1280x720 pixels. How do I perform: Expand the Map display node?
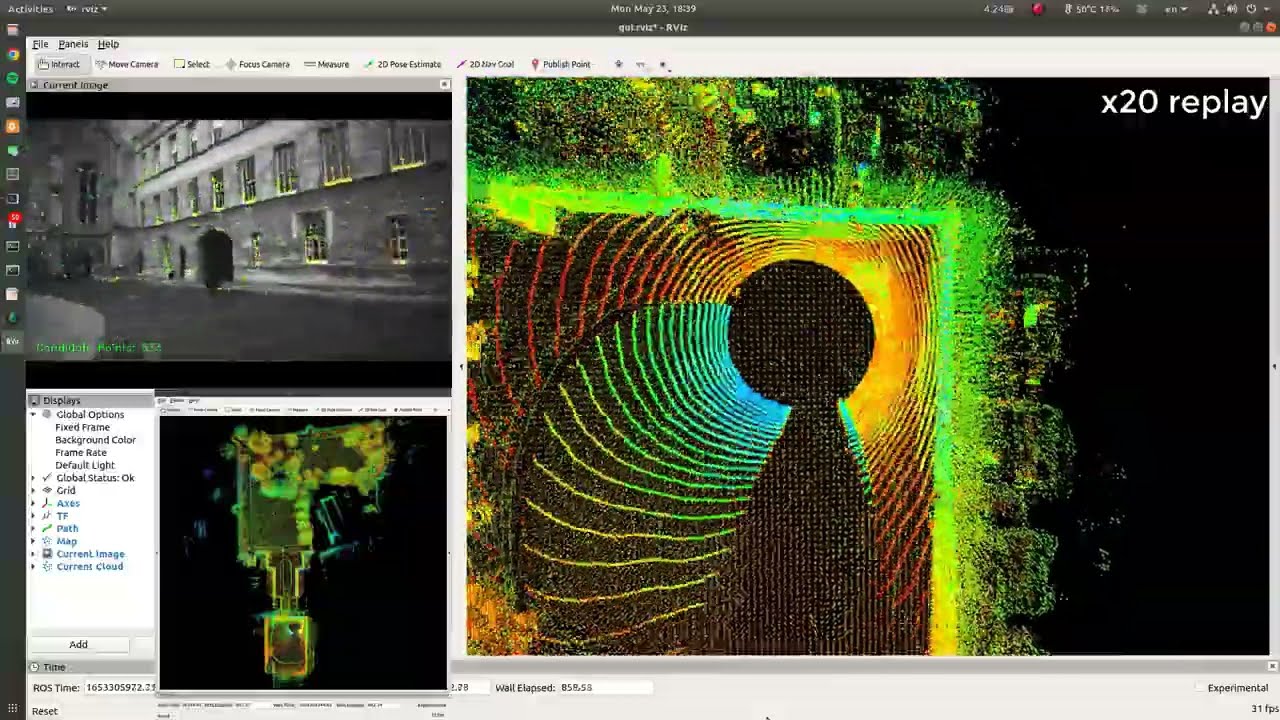click(33, 541)
